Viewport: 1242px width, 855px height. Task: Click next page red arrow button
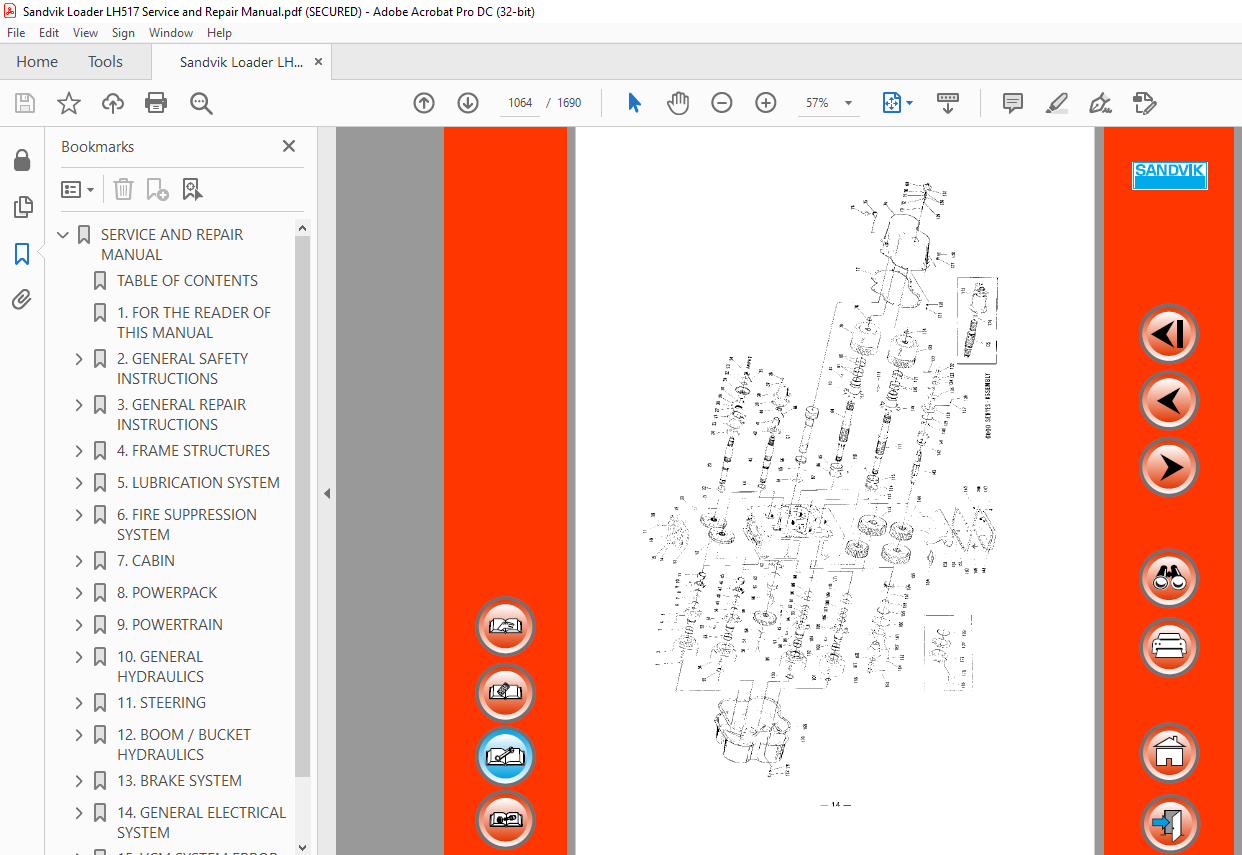[x=1169, y=467]
